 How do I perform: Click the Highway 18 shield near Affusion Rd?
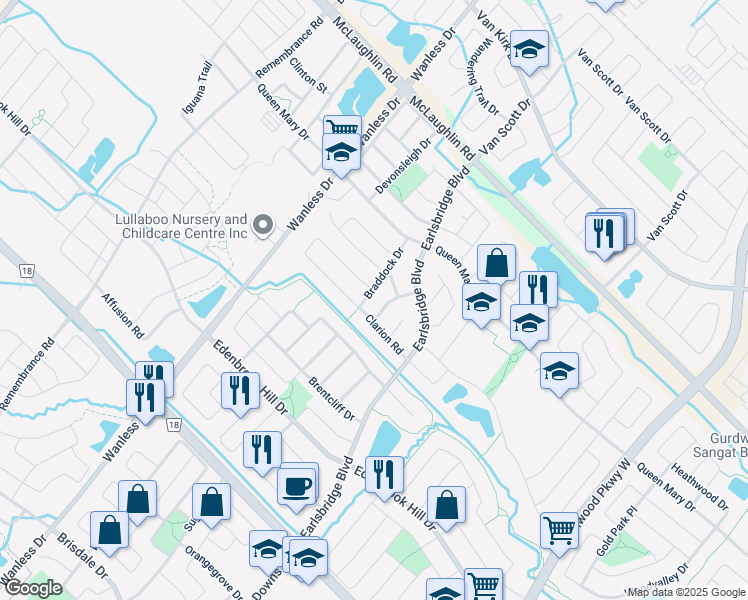tap(27, 271)
